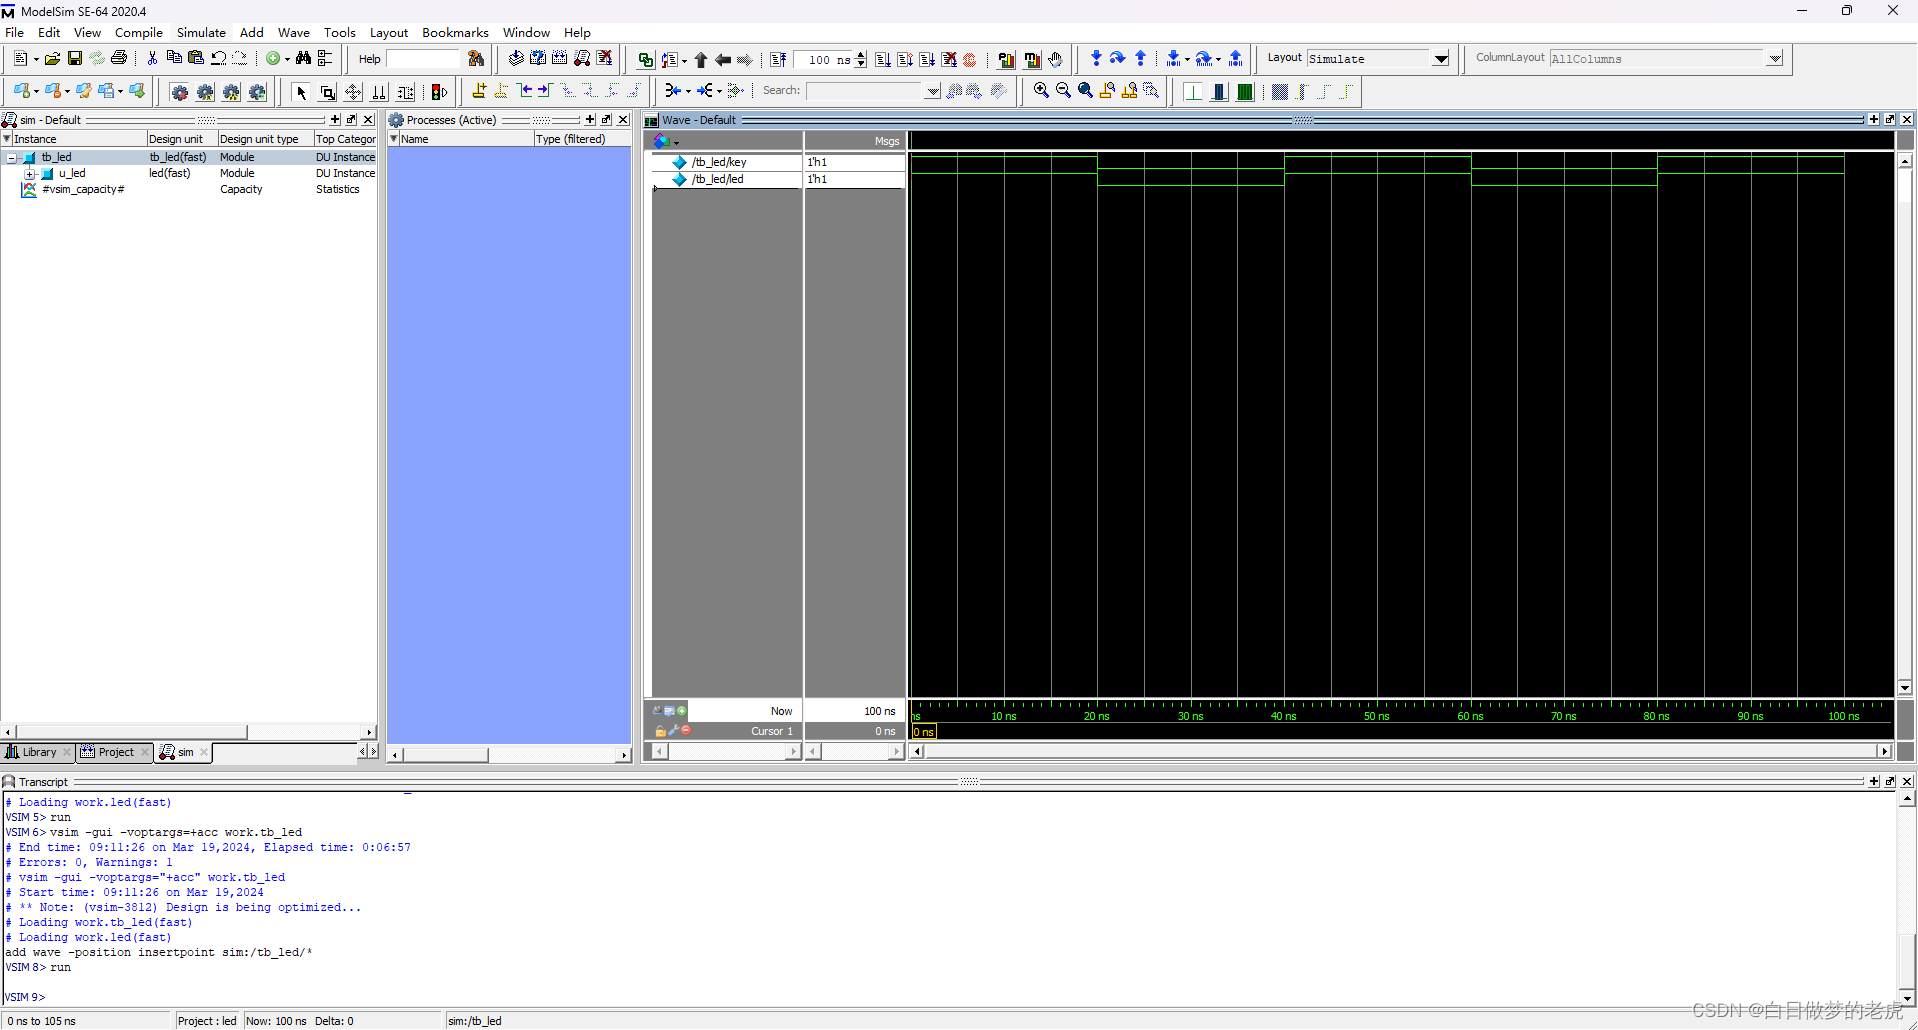Toggle leaf names icon beside Now
The height and width of the screenshot is (1030, 1918).
(657, 711)
